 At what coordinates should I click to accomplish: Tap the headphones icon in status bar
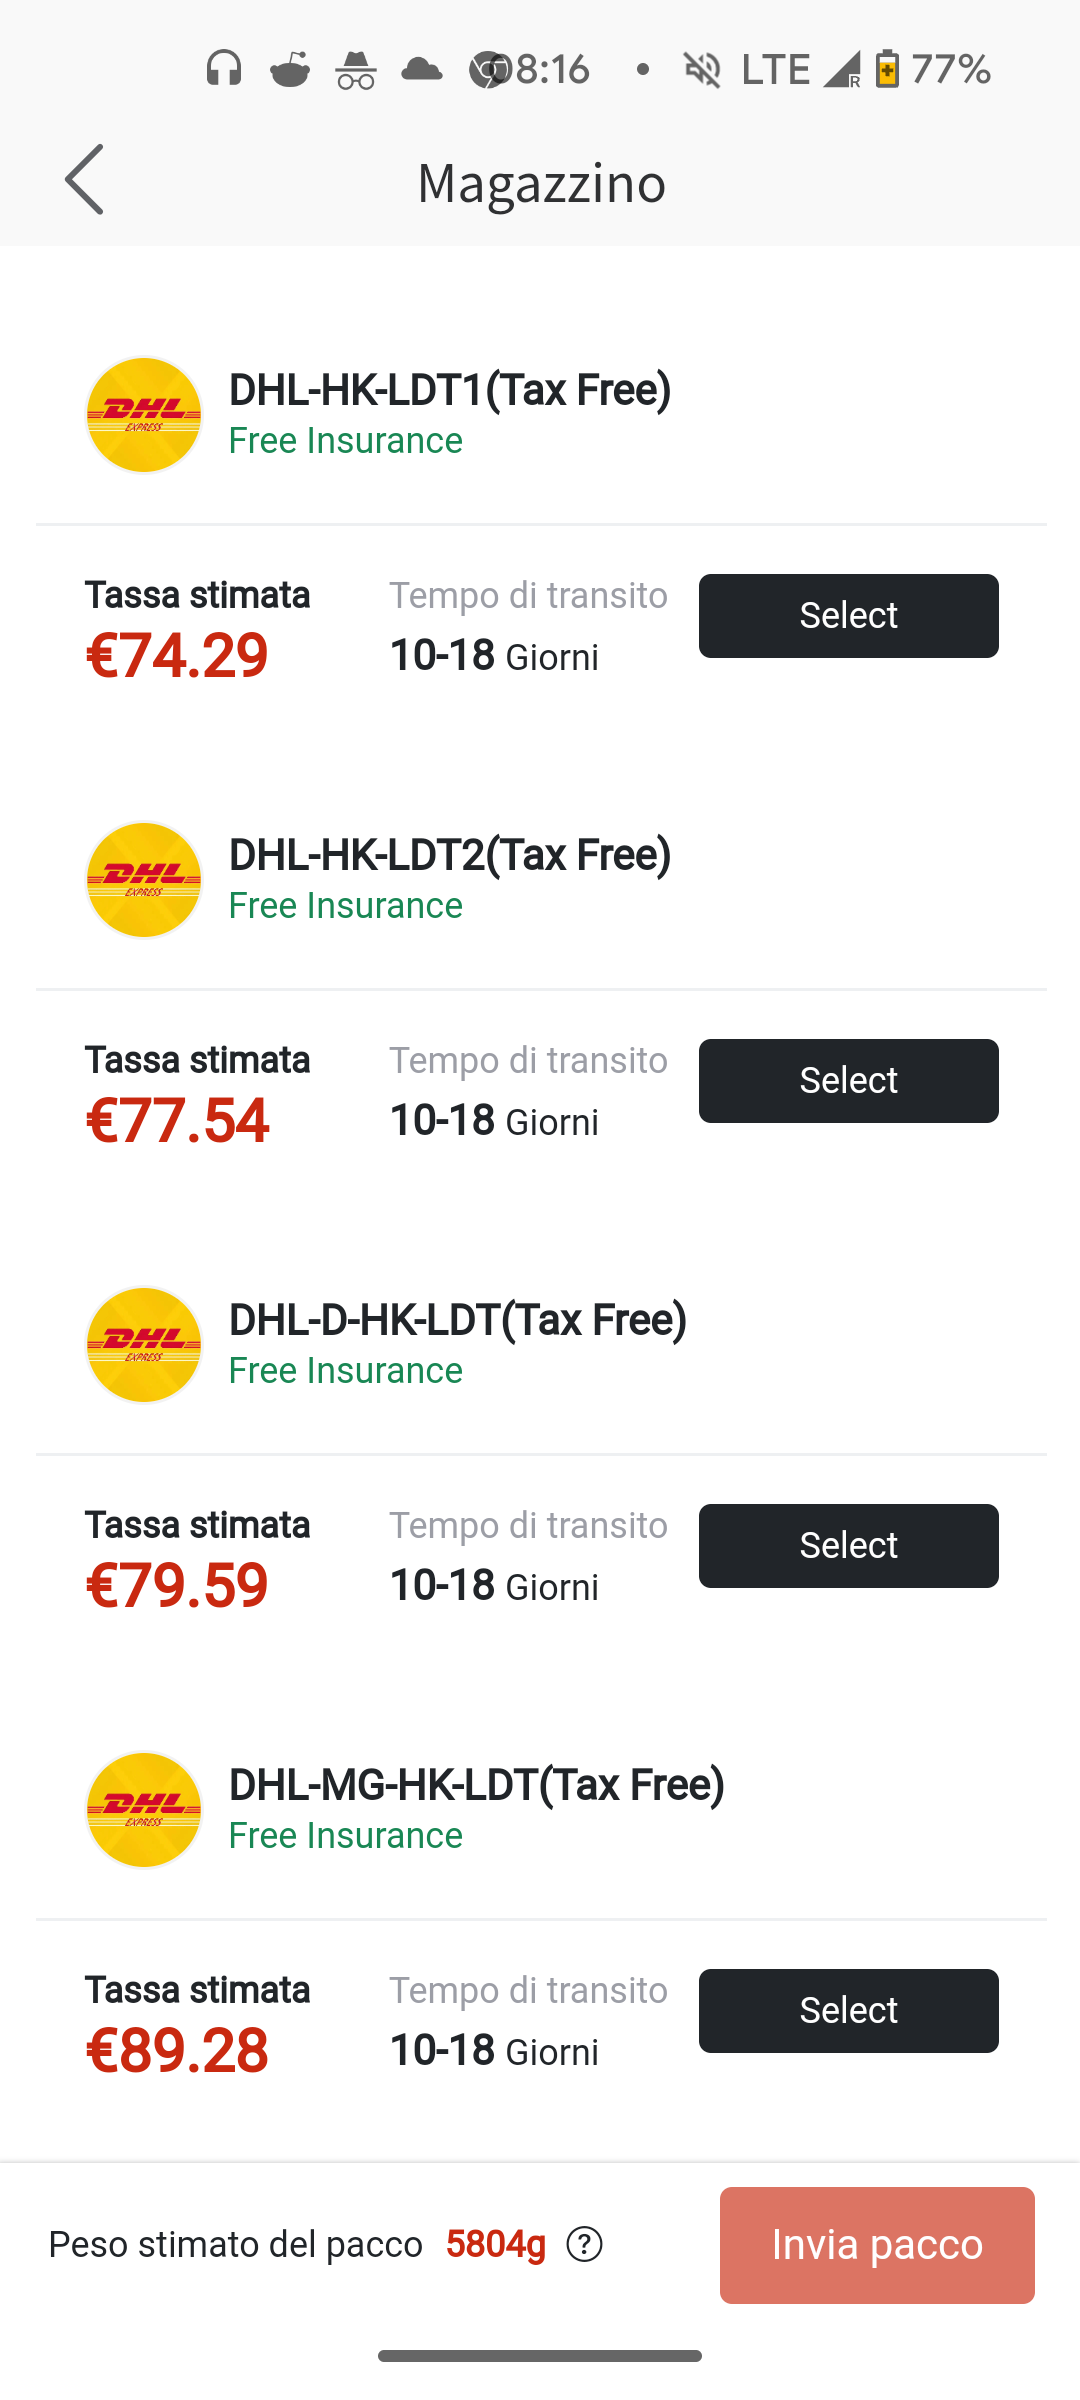(x=224, y=69)
